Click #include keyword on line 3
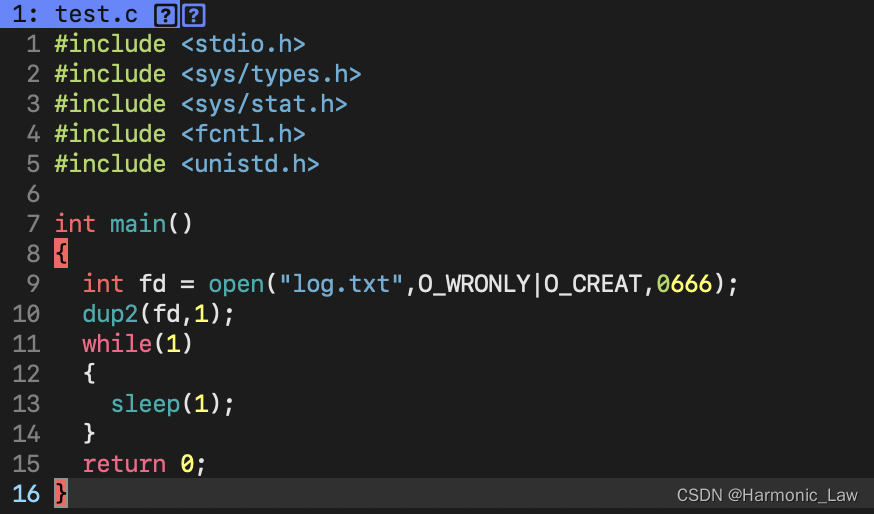This screenshot has height=514, width=874. pos(110,104)
